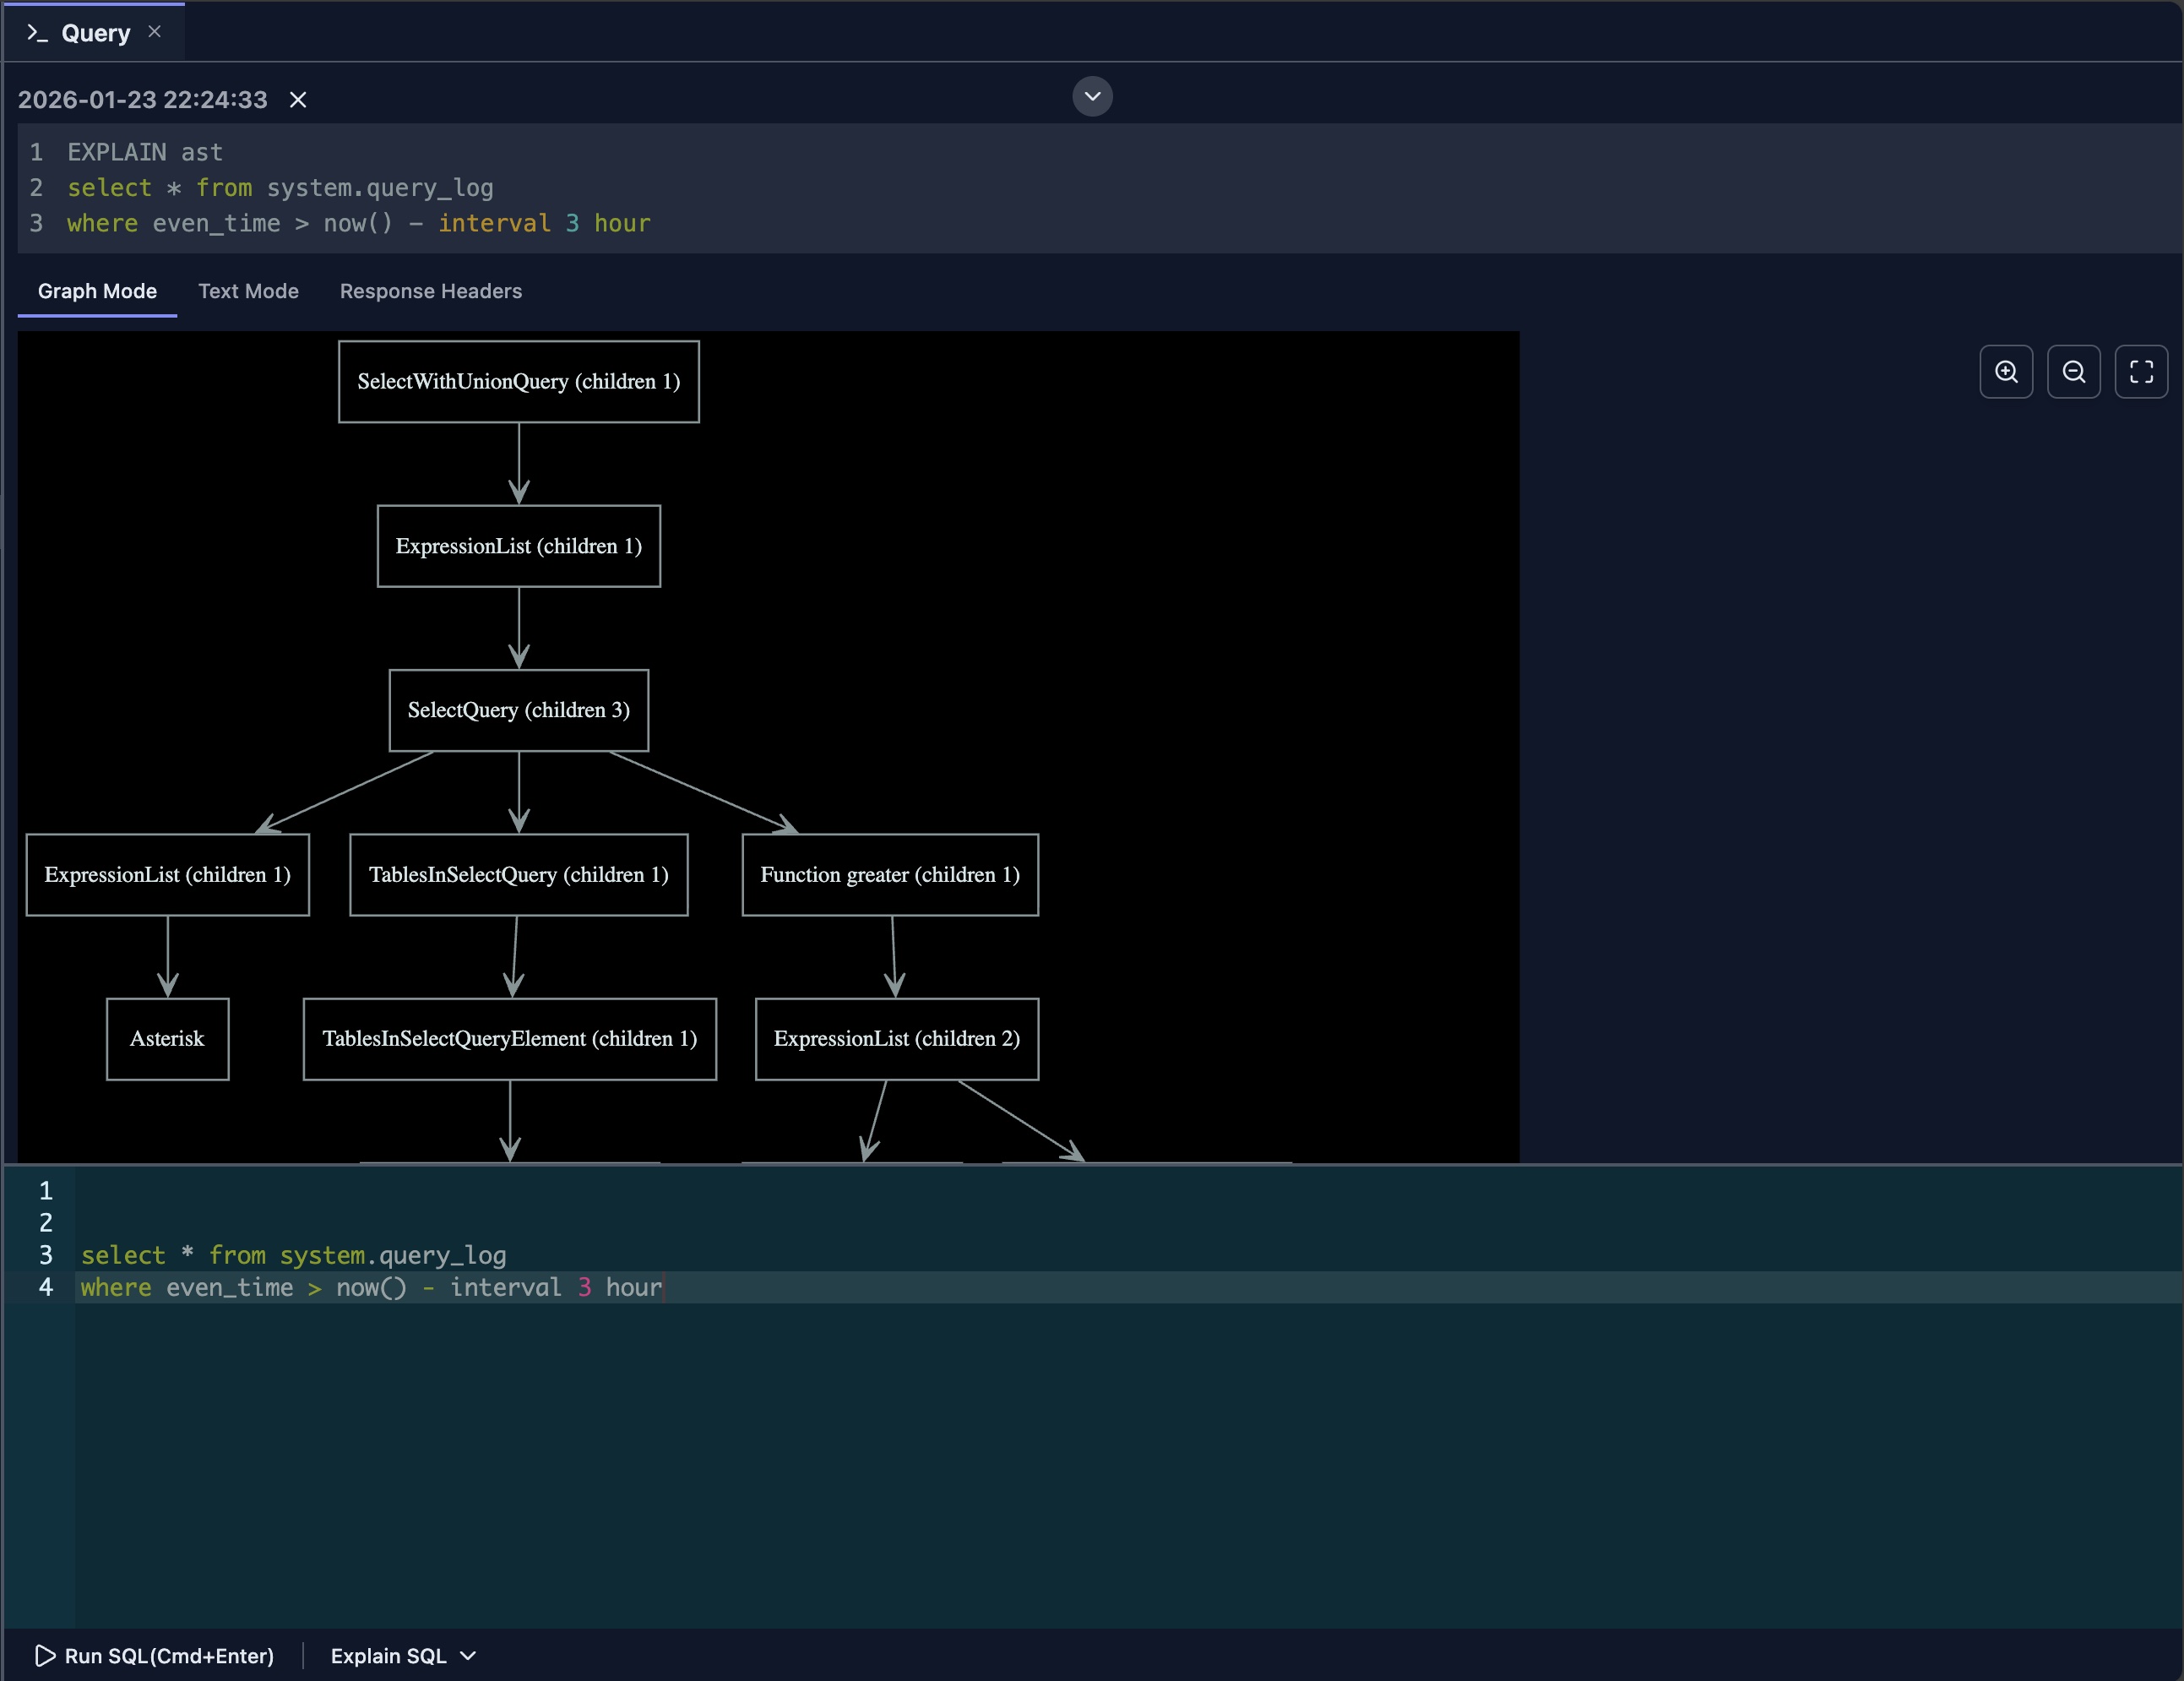2184x1681 pixels.
Task: Dismiss the 2026-01-23 22:24:33 query result
Action: coord(297,99)
